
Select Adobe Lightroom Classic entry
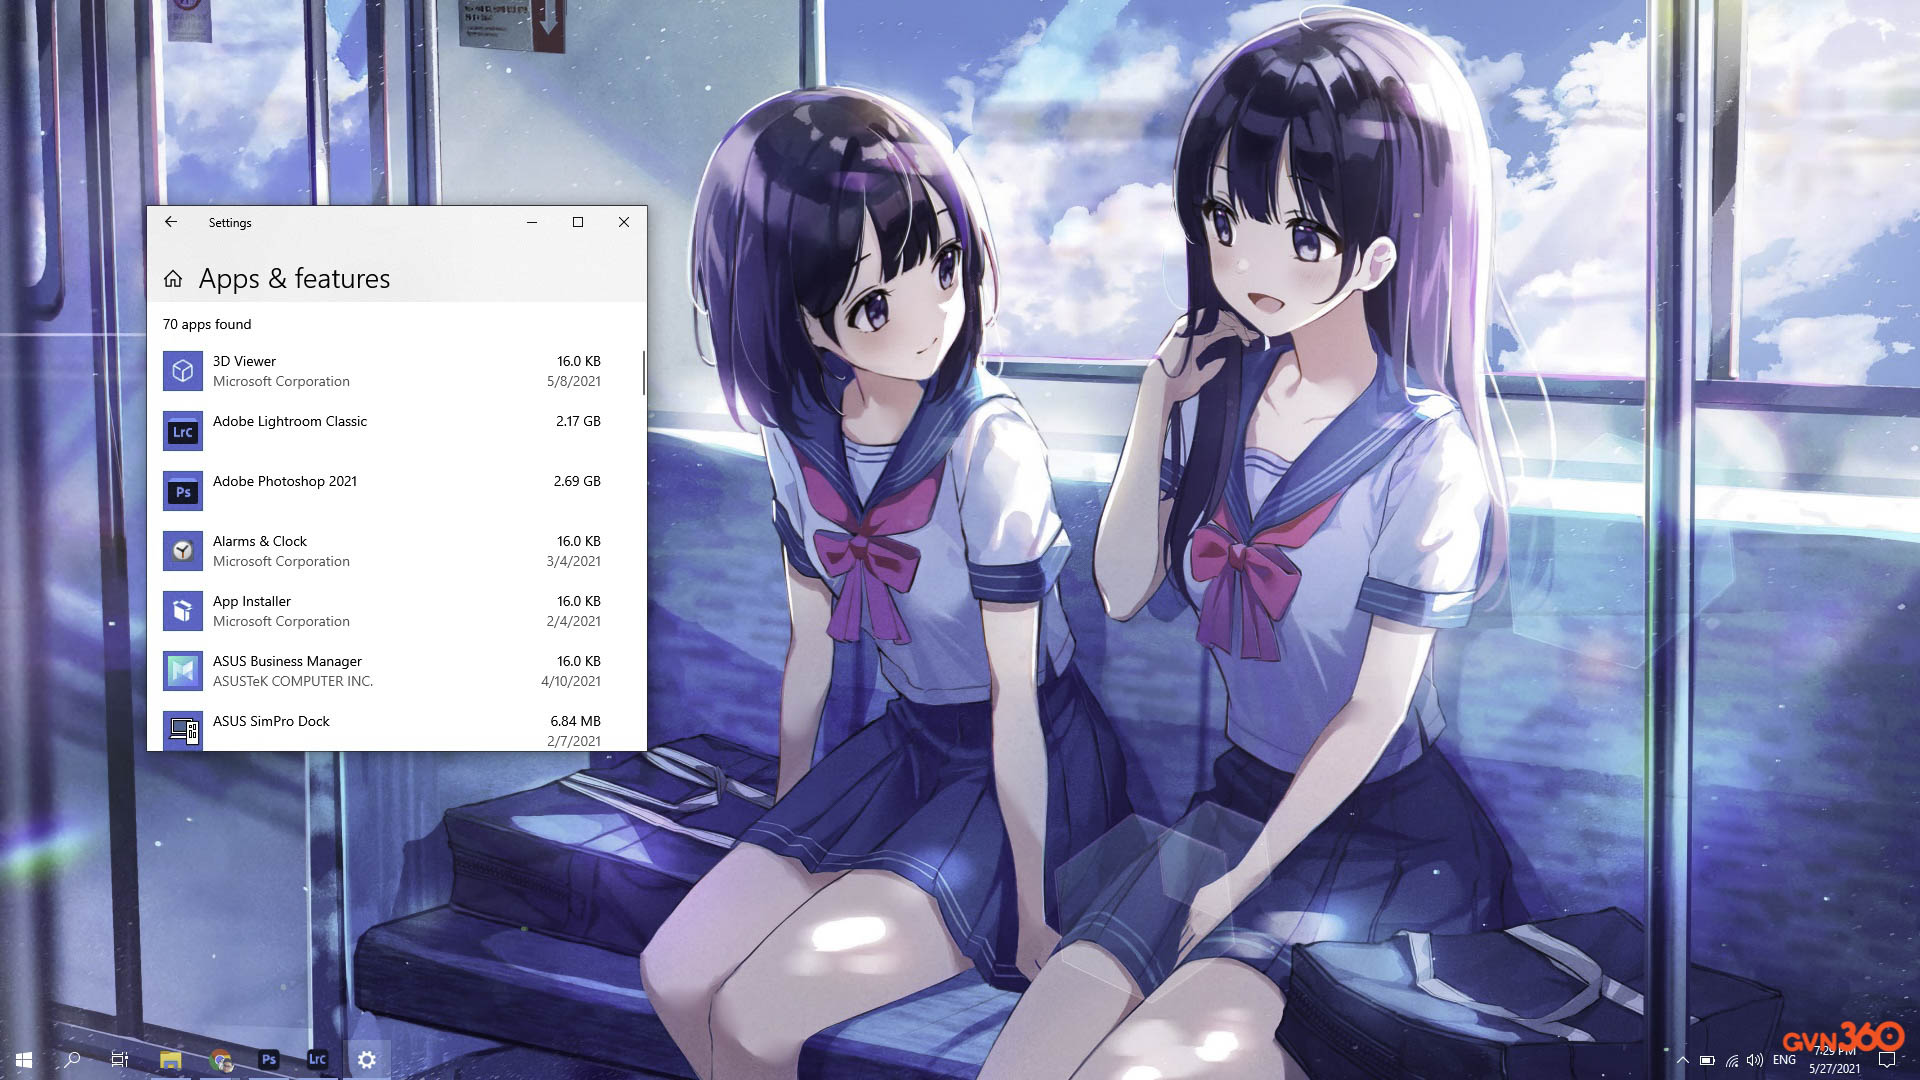pyautogui.click(x=395, y=431)
